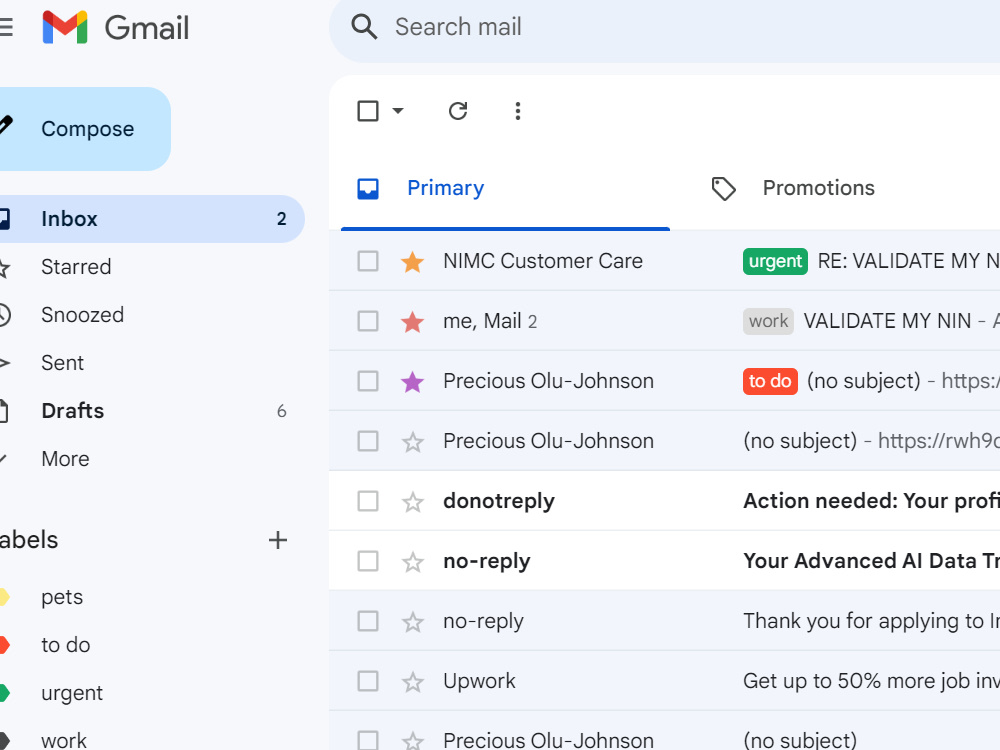The height and width of the screenshot is (750, 1000).
Task: Open the select dropdown arrow
Action: click(398, 111)
